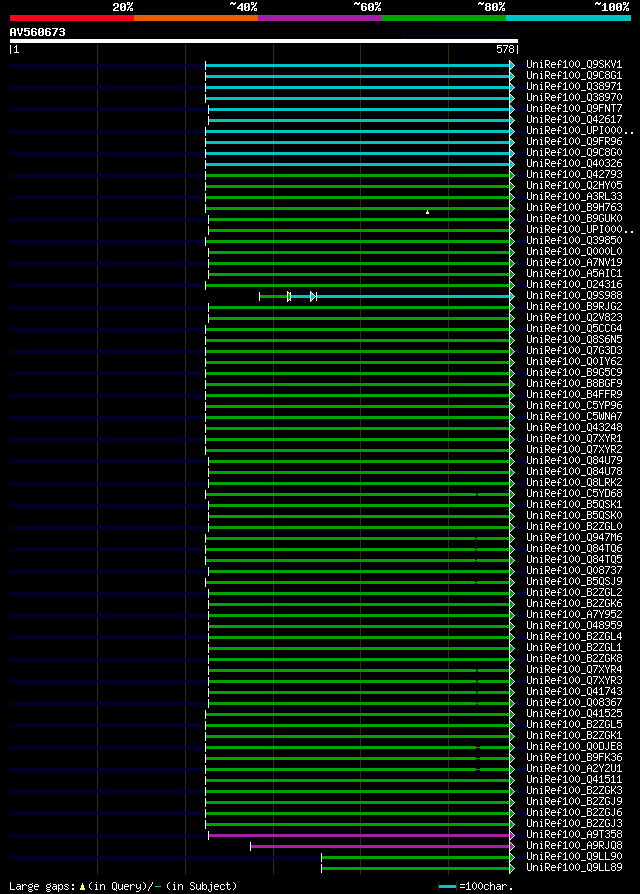The height and width of the screenshot is (894, 640).
Task: Open hit UniRef100_Q42617
Action: [574, 120]
